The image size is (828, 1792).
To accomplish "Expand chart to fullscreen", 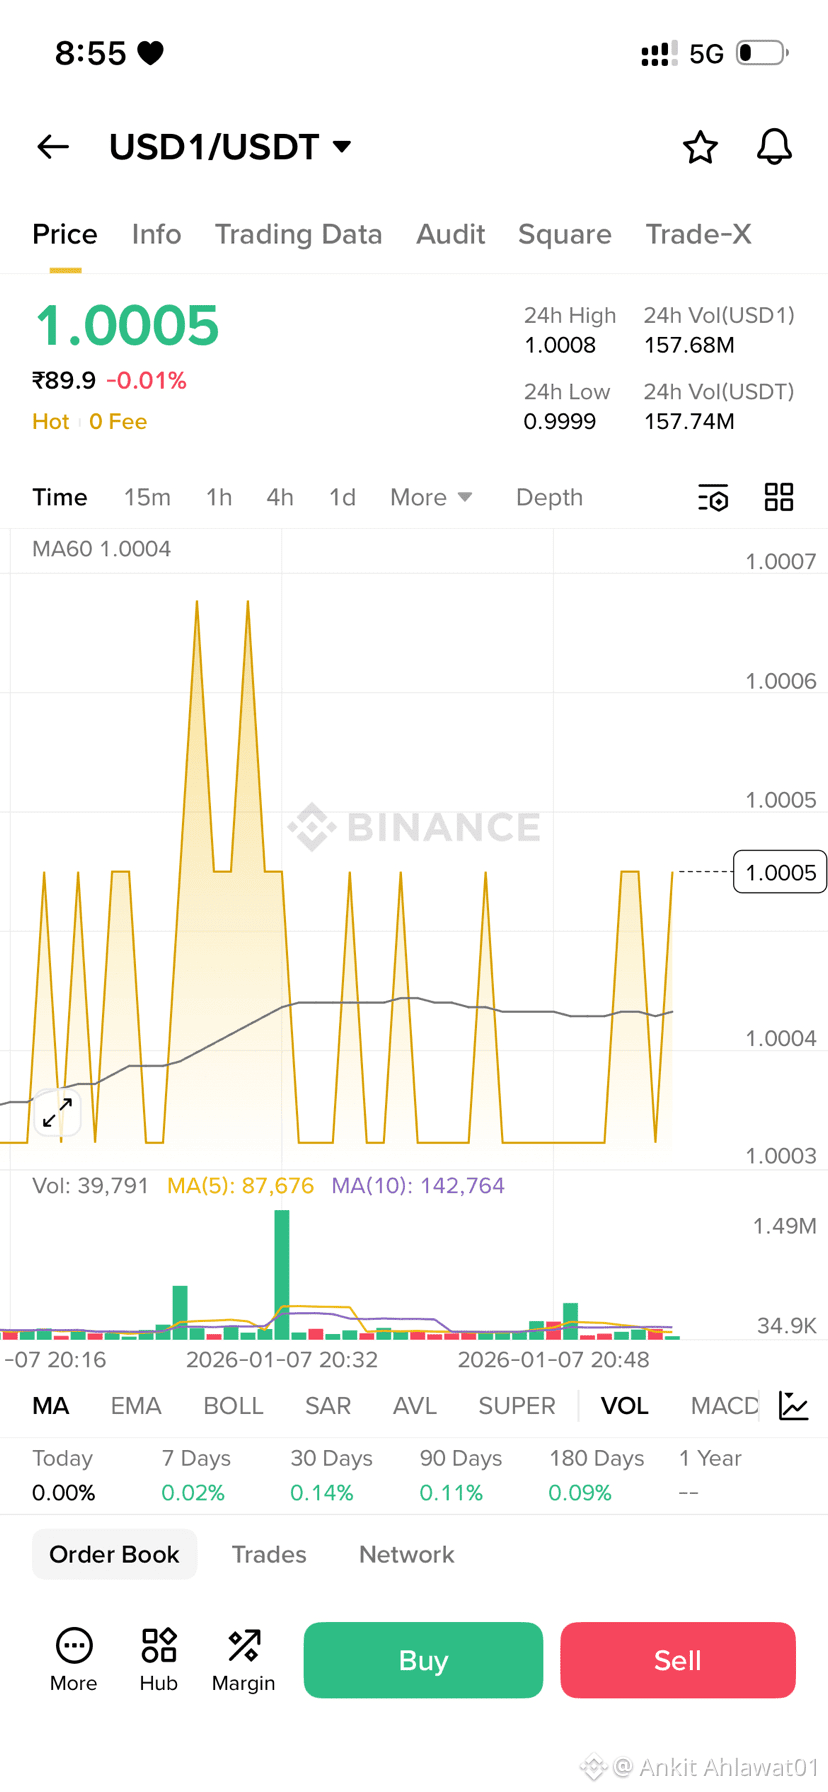I will point(57,1110).
